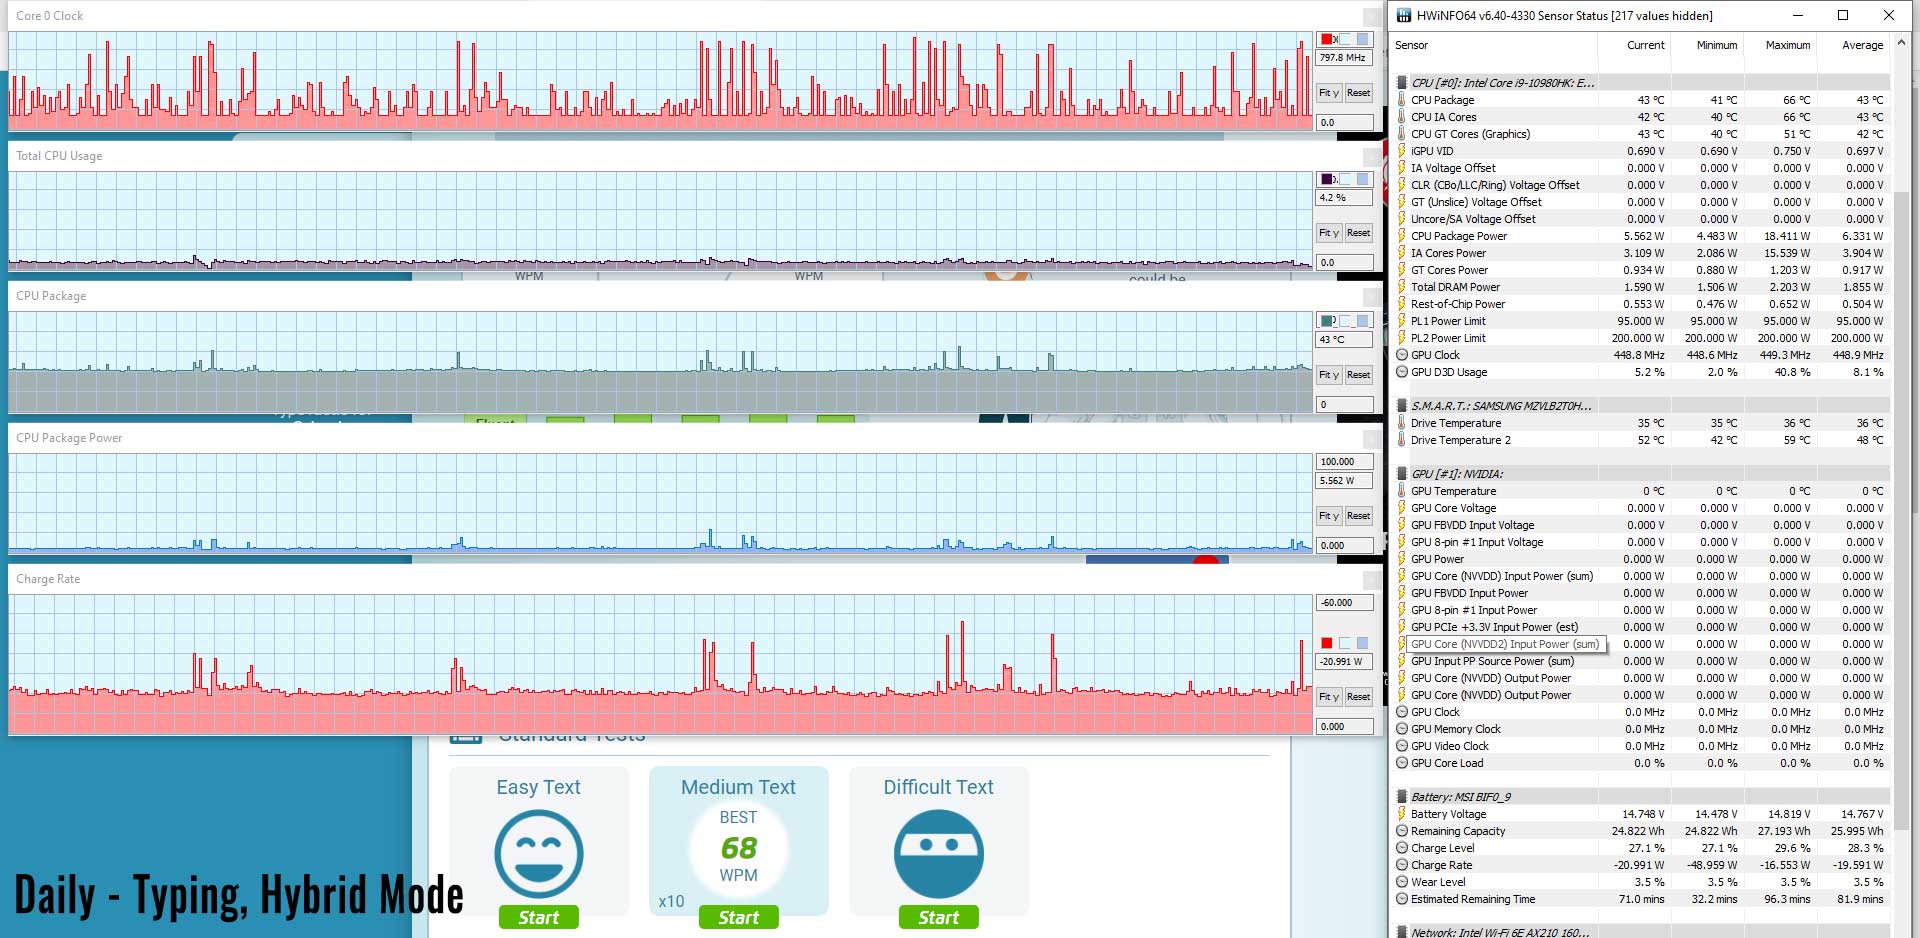Expand the S.M.A.R.T. Samsung drive sensor group
This screenshot has height=938, width=1920.
coord(1402,406)
